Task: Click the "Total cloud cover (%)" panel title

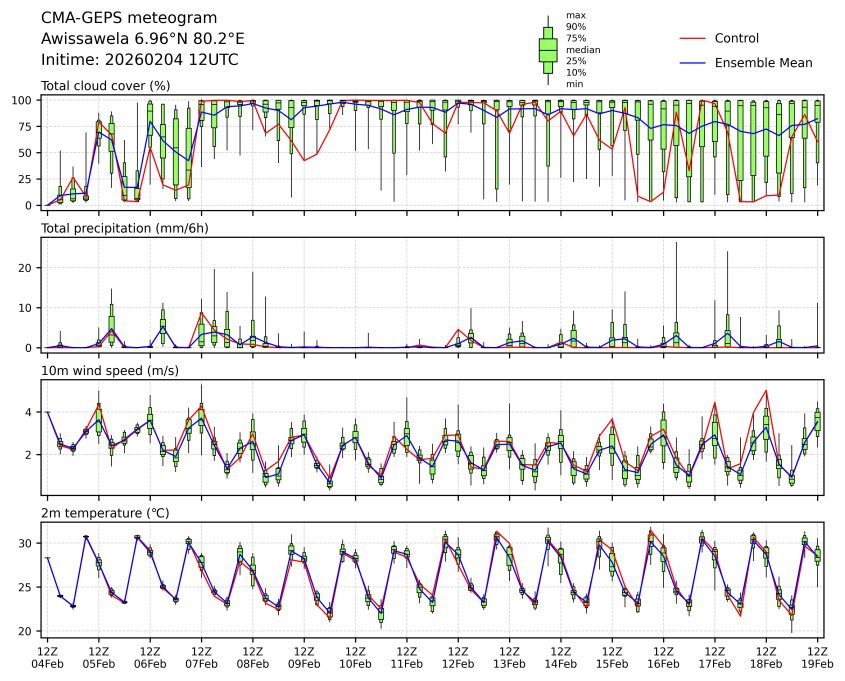Action: [x=105, y=86]
